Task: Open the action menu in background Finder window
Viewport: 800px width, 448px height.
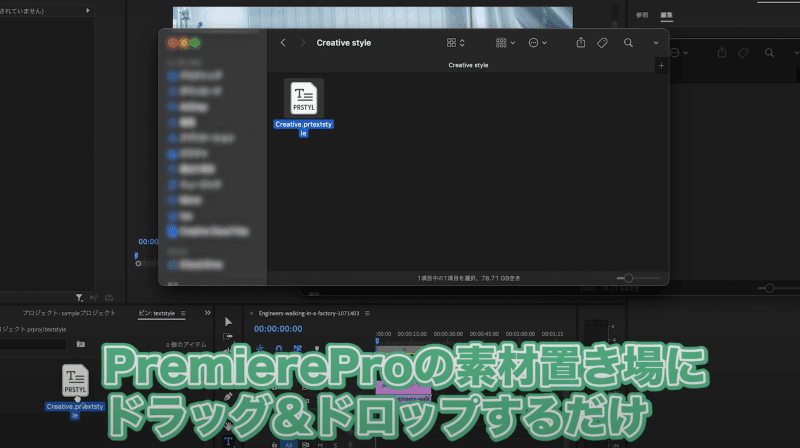Action: [679, 53]
